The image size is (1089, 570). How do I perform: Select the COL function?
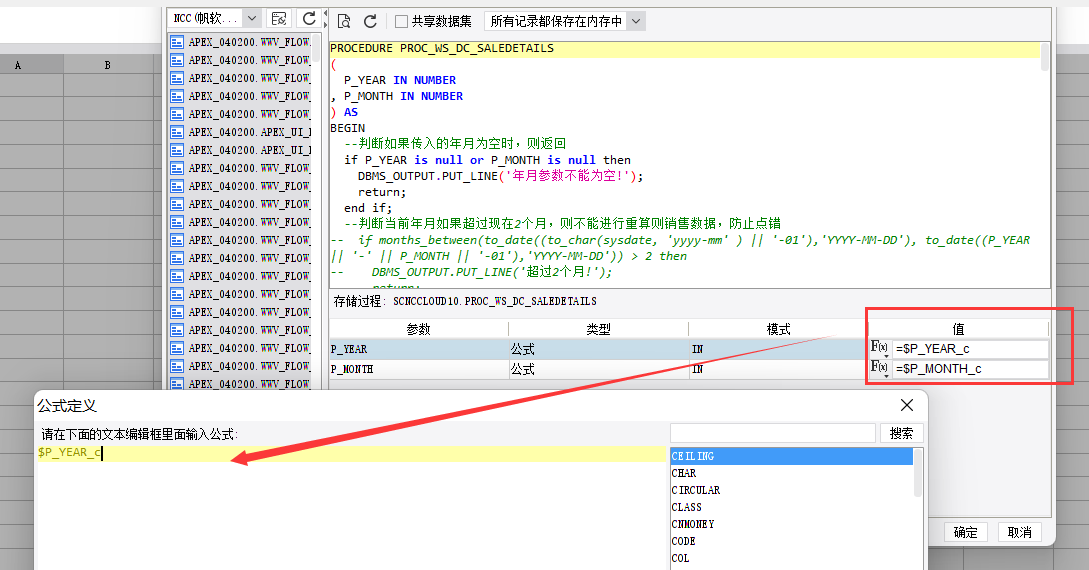pos(792,558)
